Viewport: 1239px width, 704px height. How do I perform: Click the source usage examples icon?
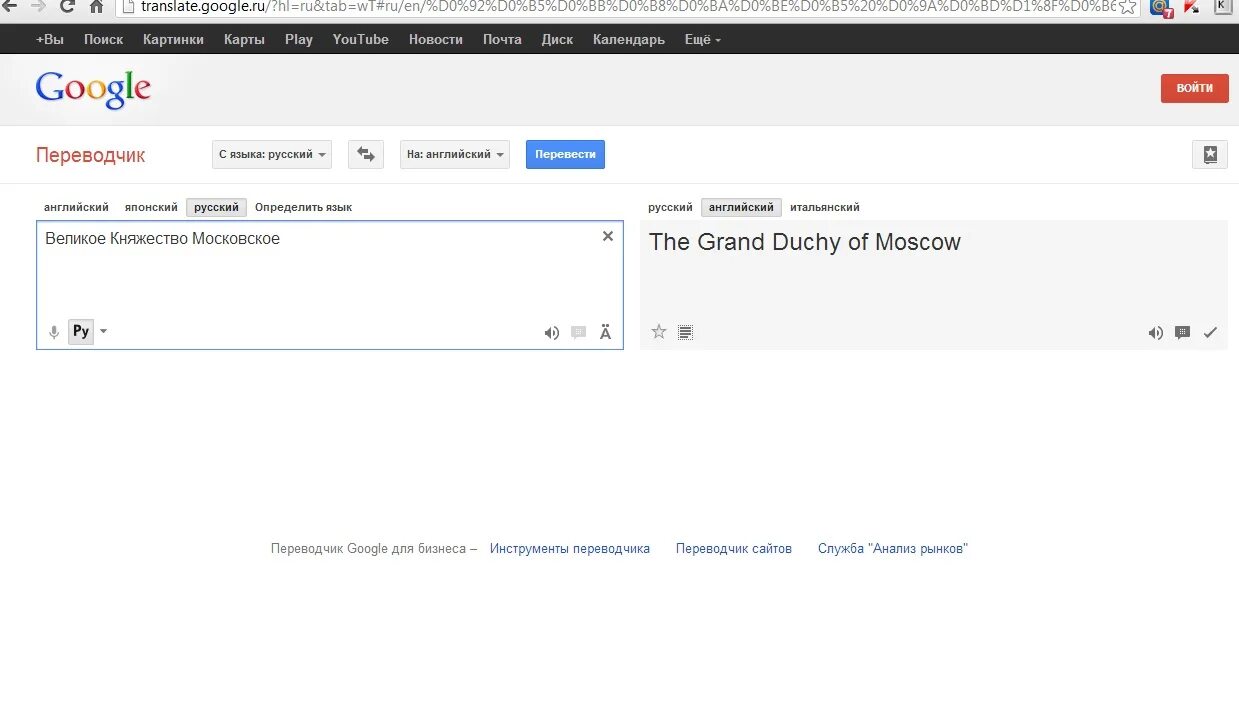click(x=578, y=333)
